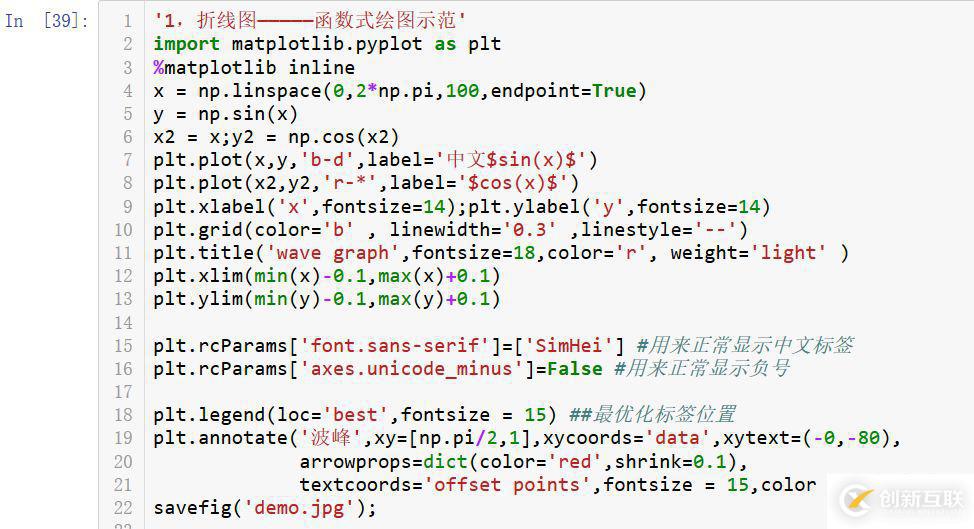This screenshot has width=974, height=529.
Task: Click the '波峰' annotation string
Action: 330,438
